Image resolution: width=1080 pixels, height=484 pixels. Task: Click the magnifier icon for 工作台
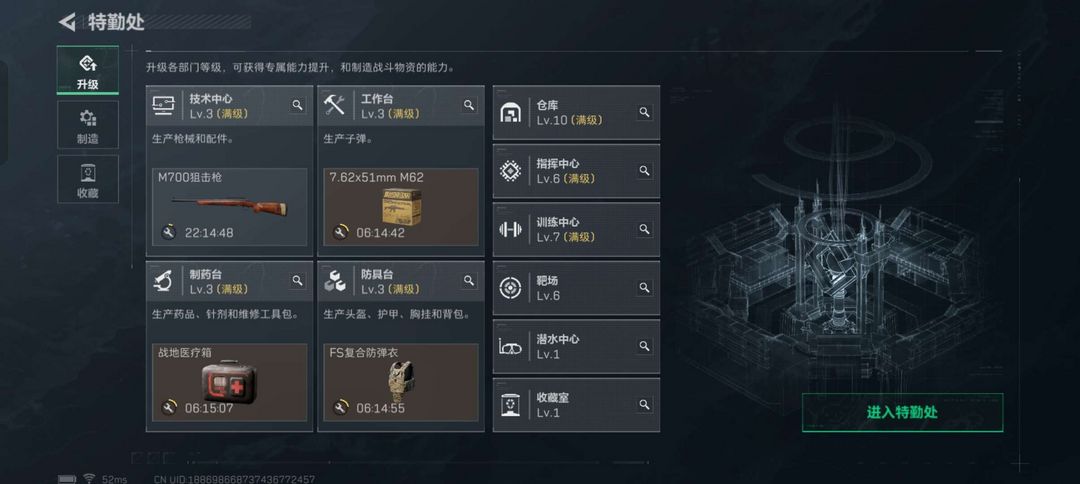tap(469, 105)
